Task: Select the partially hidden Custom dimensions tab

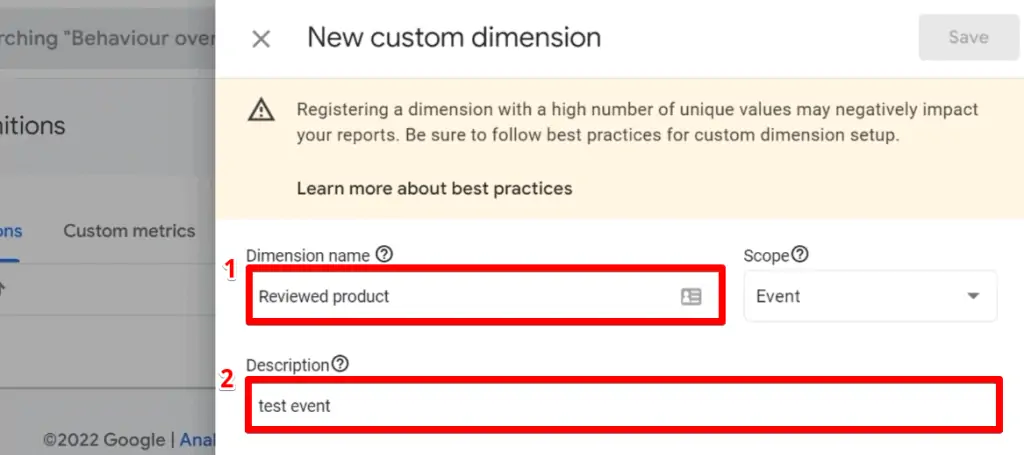Action: [11, 231]
